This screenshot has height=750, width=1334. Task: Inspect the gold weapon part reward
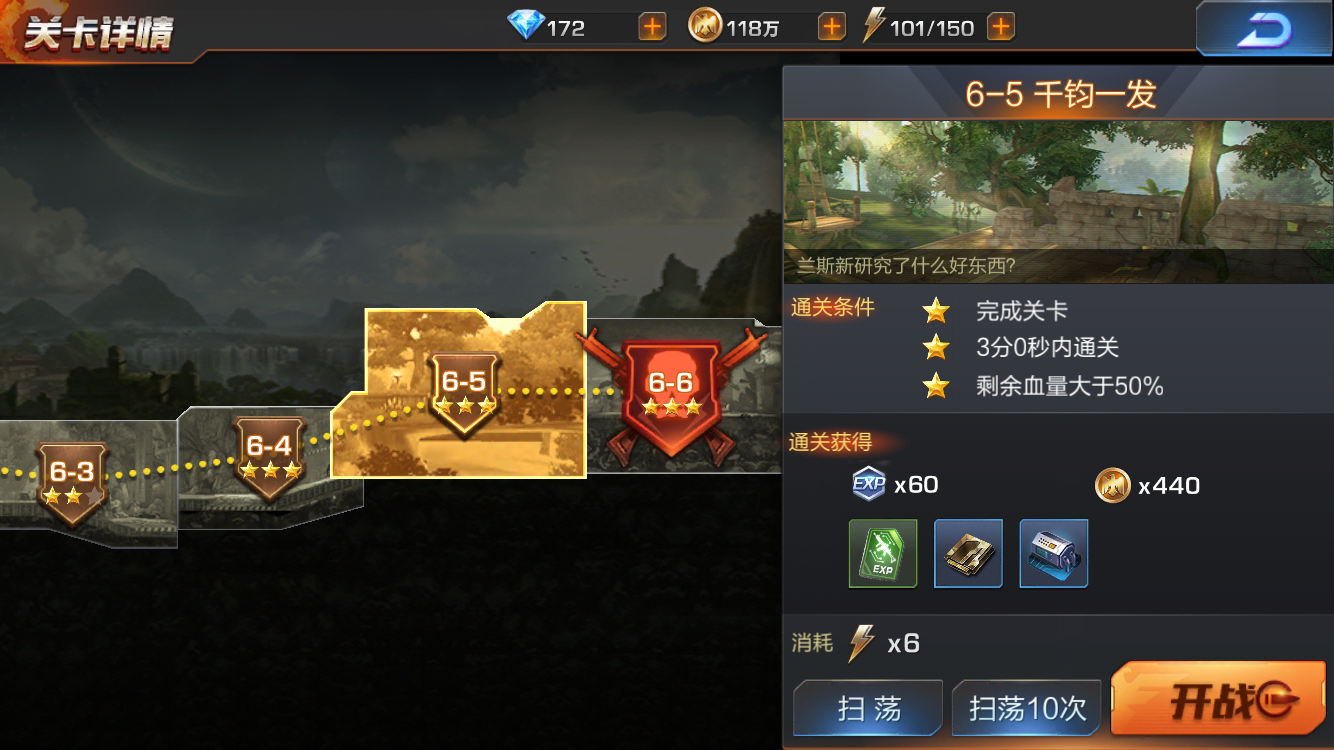[x=968, y=553]
